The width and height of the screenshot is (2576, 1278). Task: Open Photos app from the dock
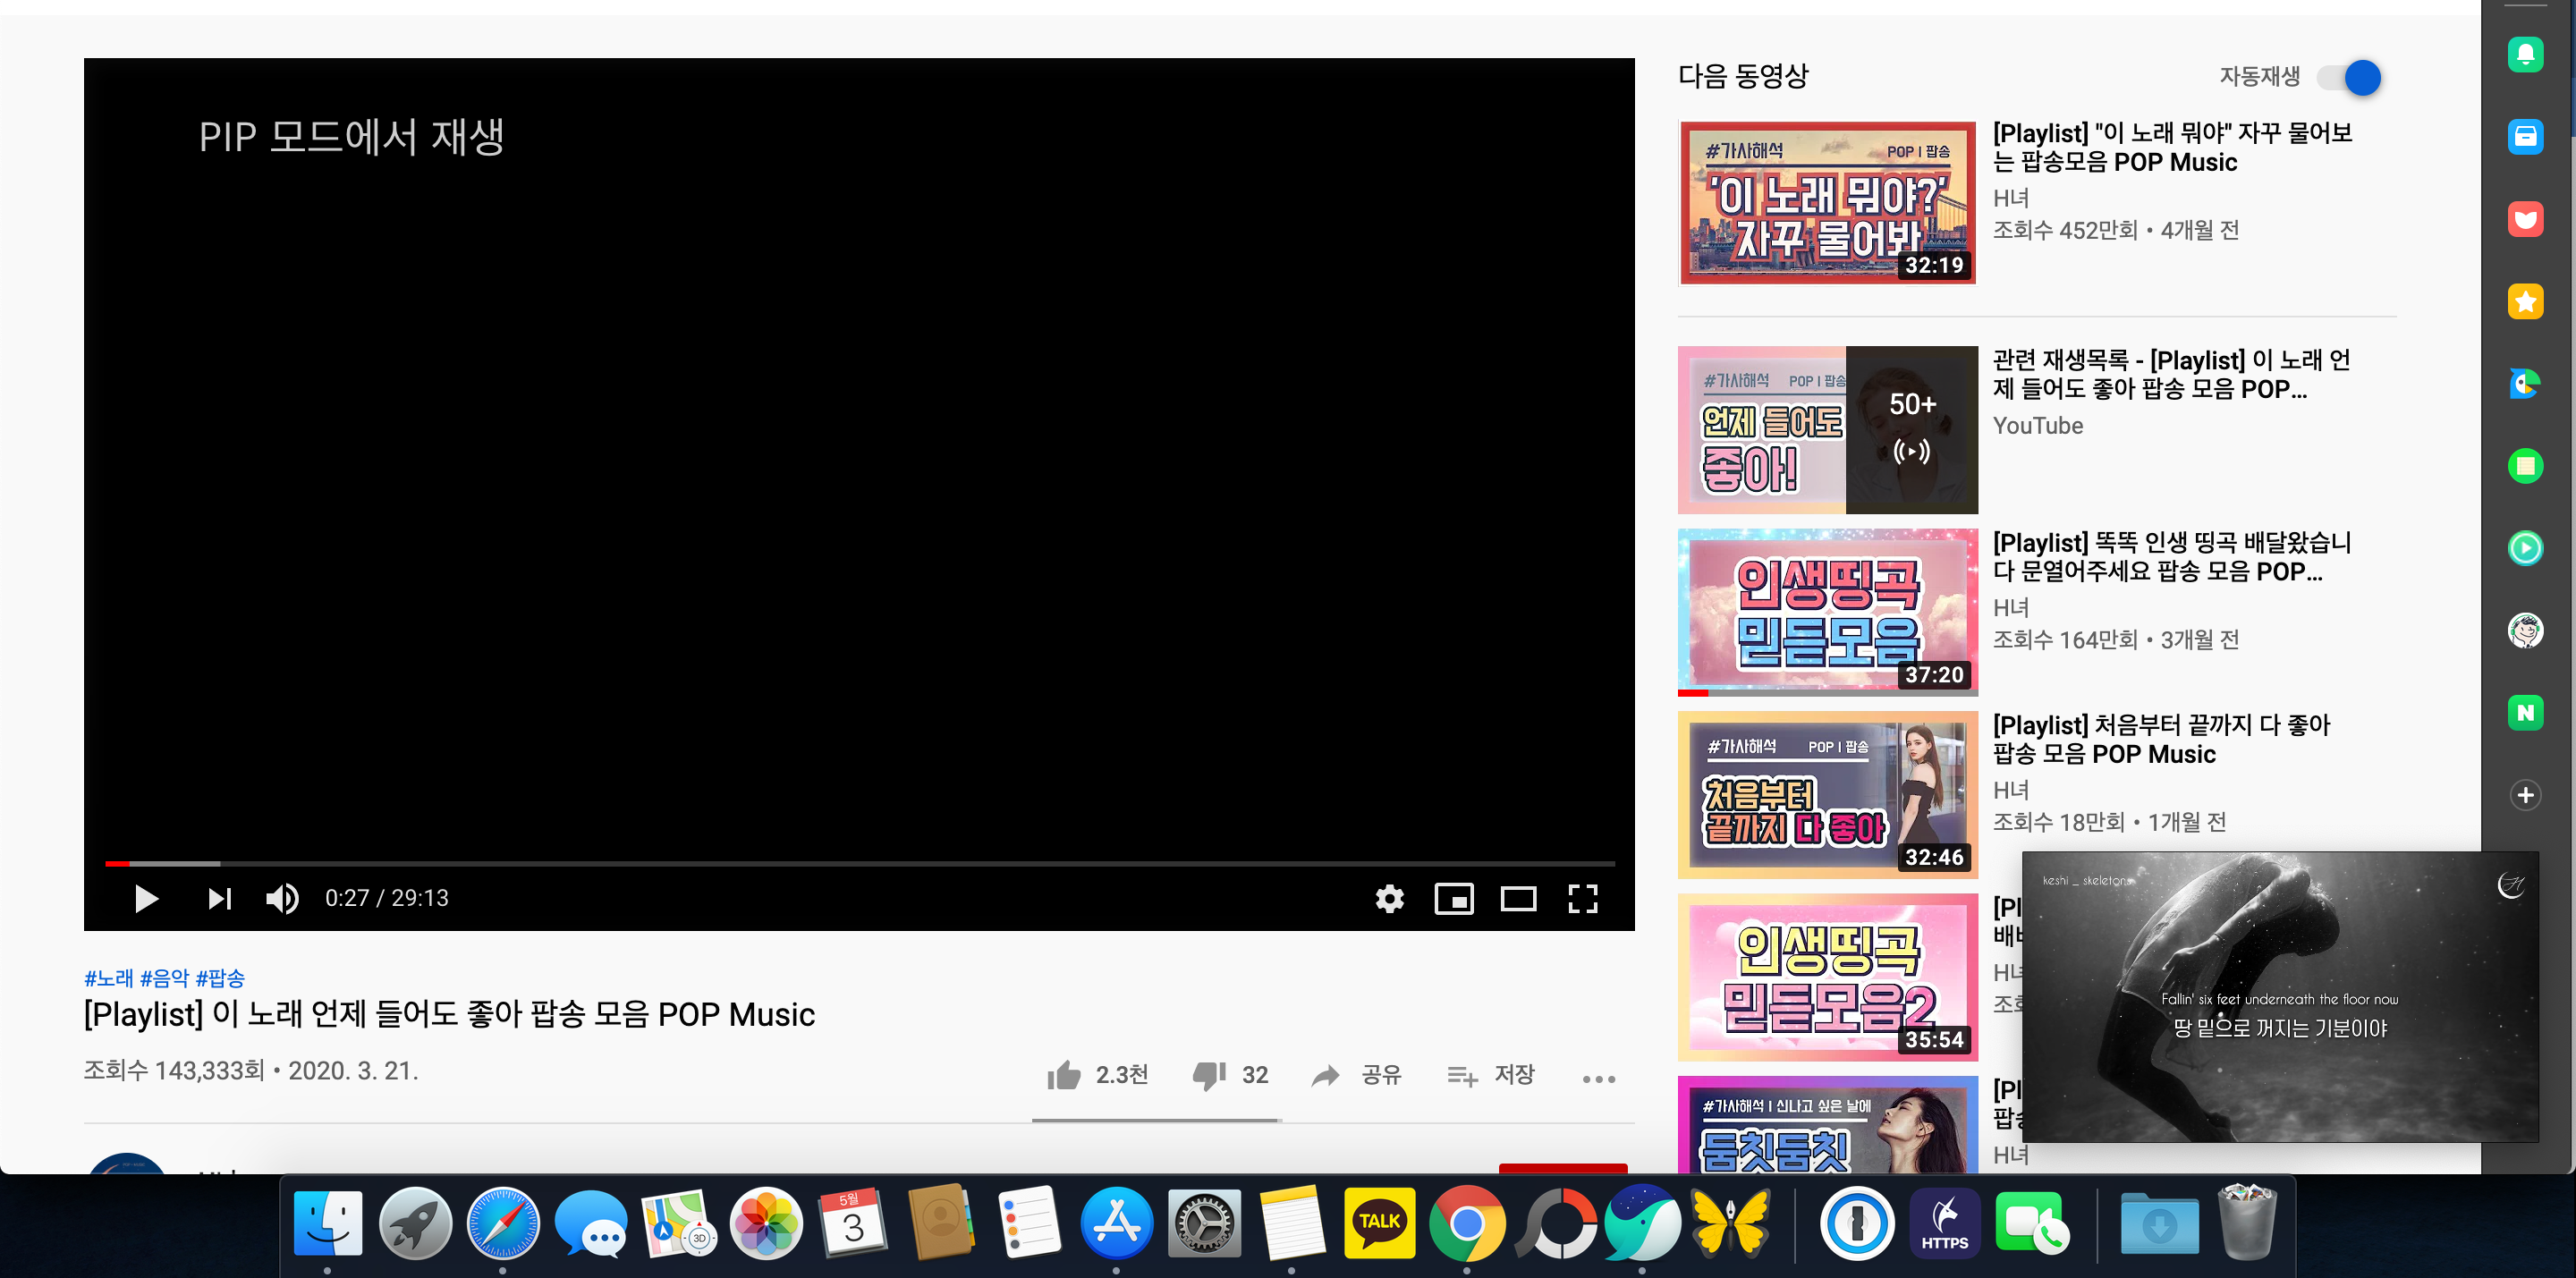click(766, 1222)
